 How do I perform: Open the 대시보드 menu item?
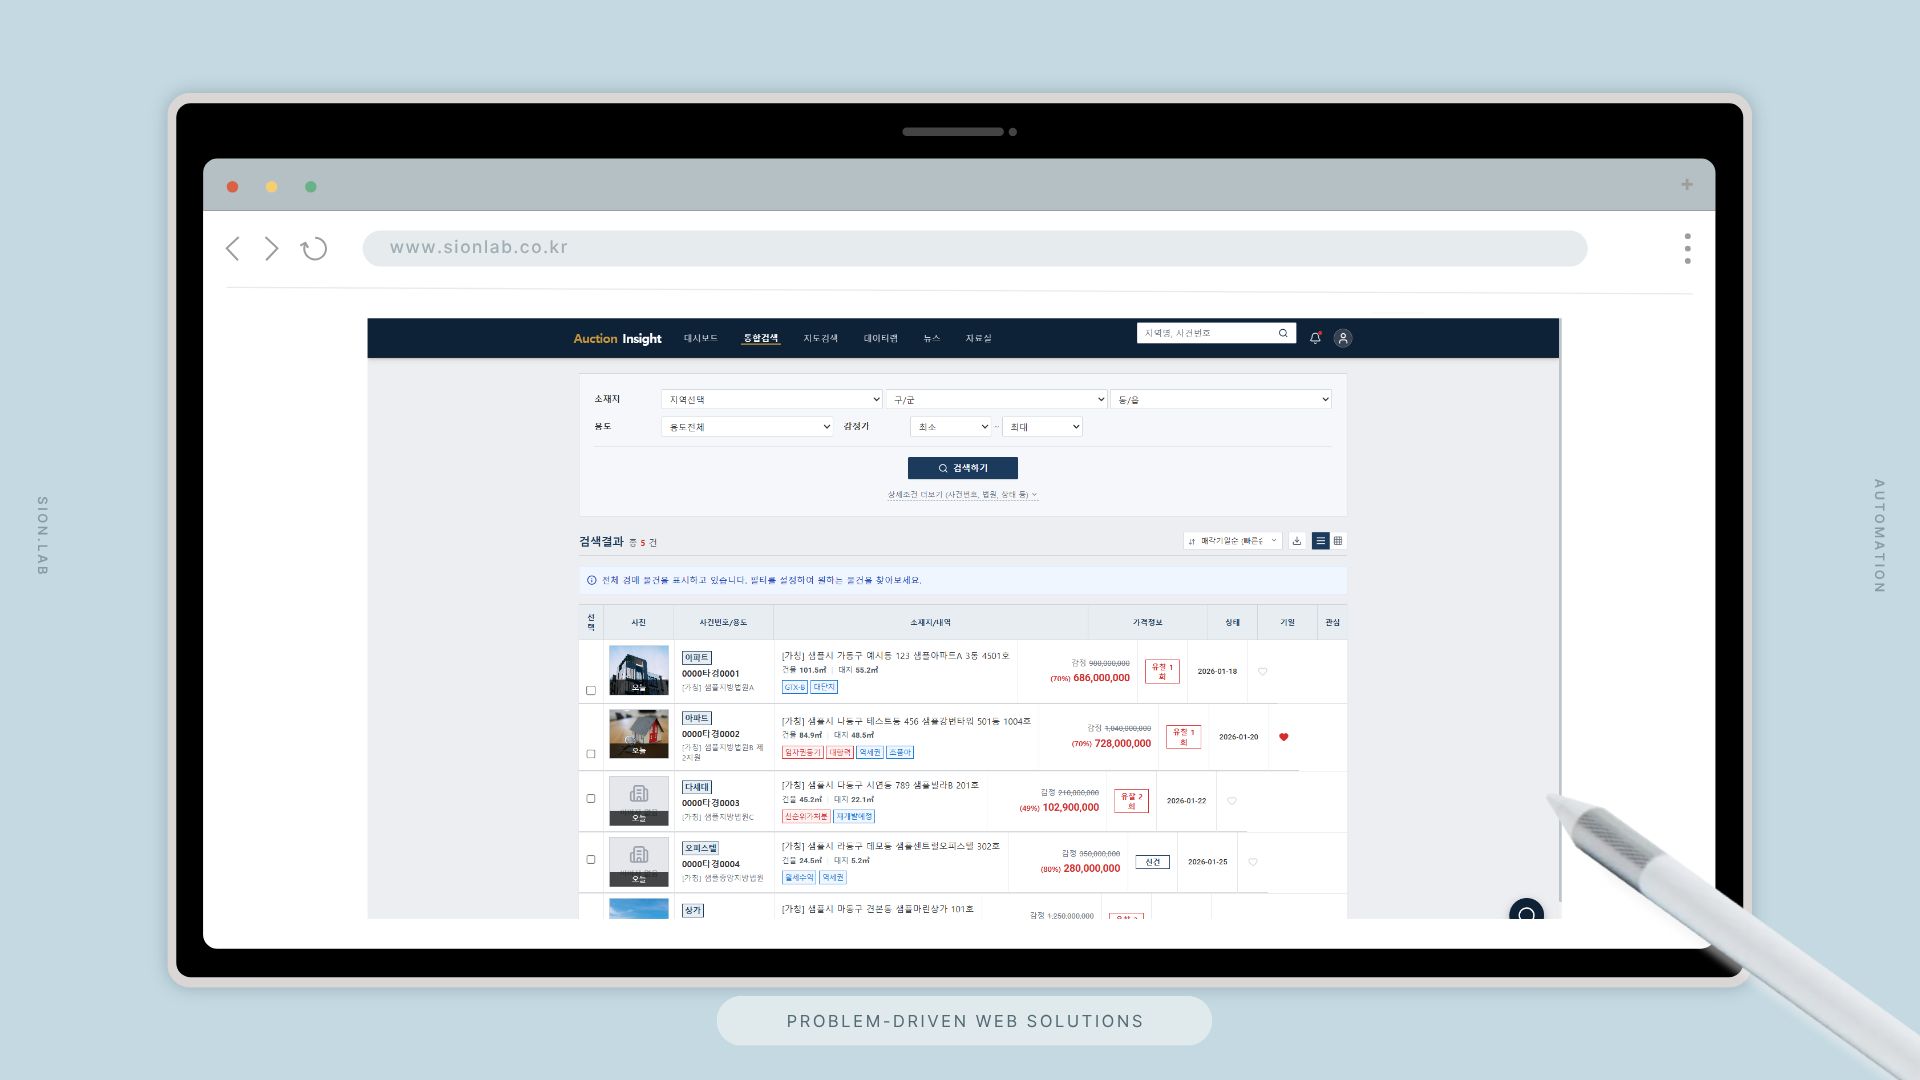700,338
